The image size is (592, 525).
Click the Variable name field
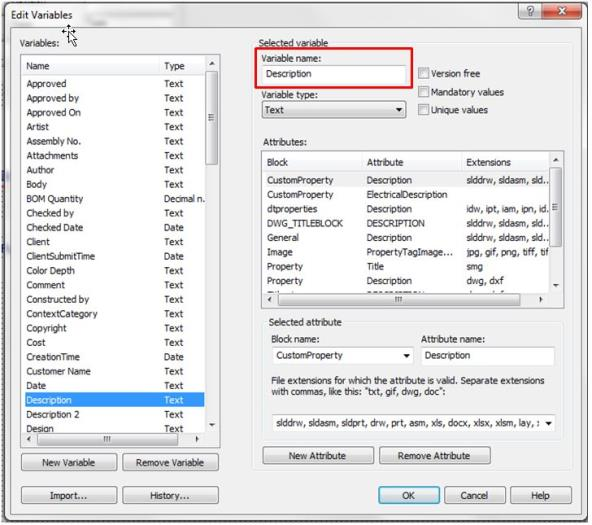334,74
